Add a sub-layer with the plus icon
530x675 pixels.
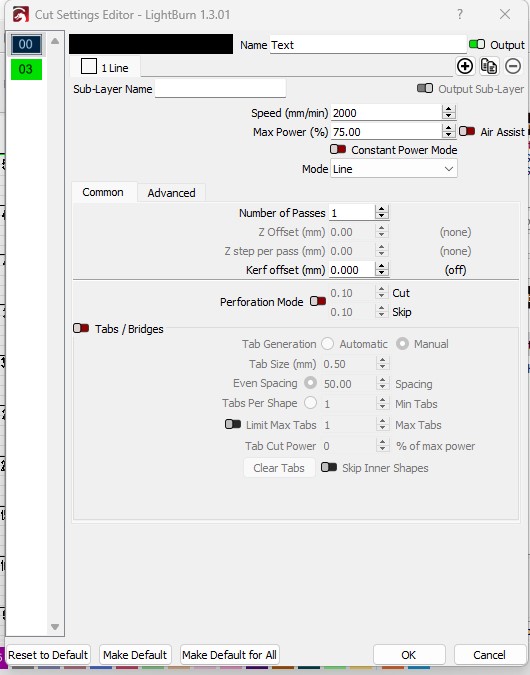[x=465, y=66]
